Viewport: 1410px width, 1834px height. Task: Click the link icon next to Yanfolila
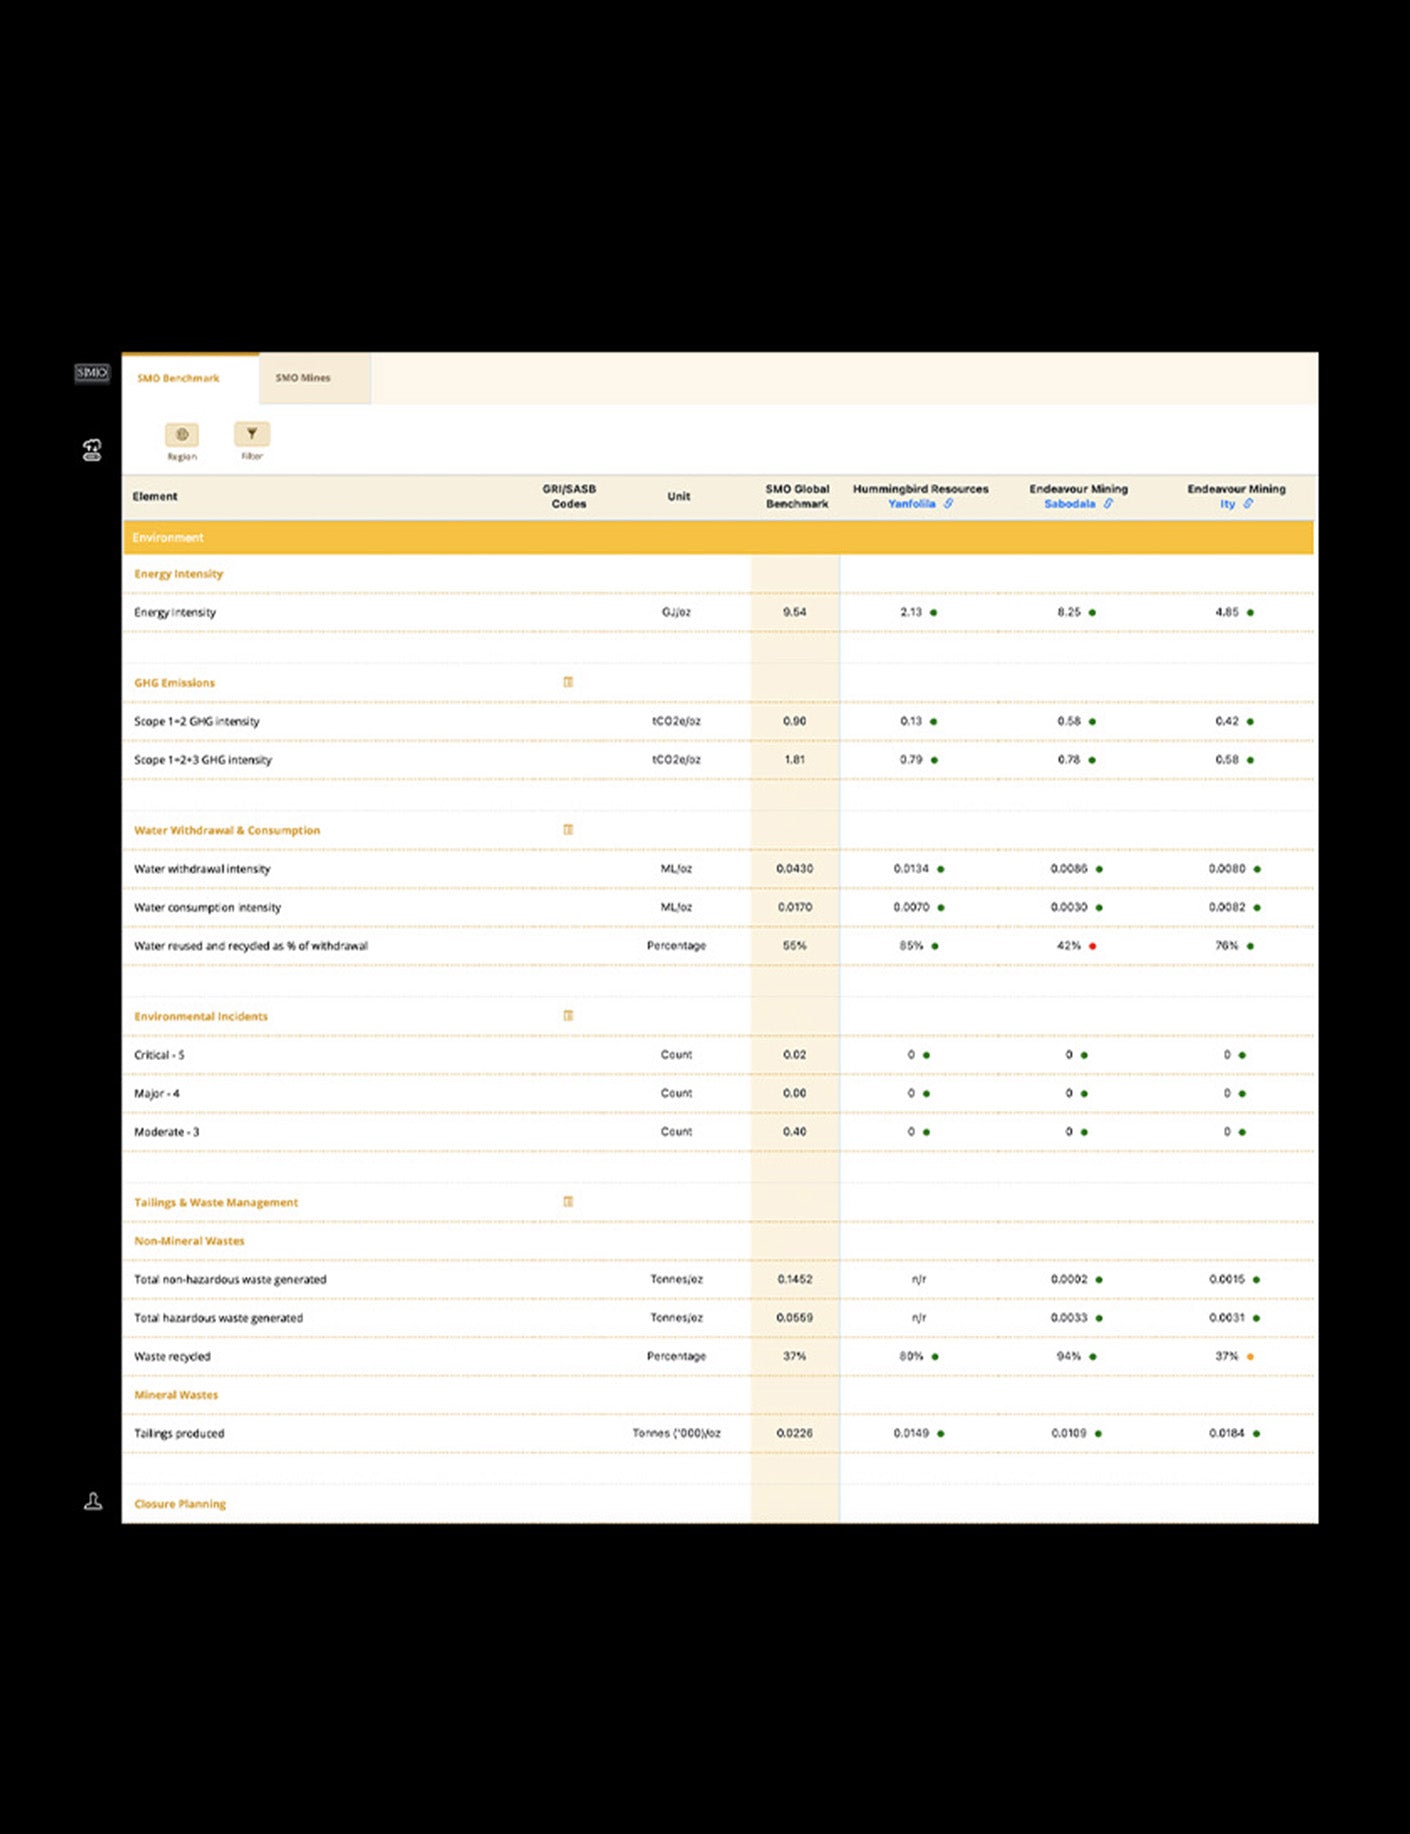tap(949, 504)
